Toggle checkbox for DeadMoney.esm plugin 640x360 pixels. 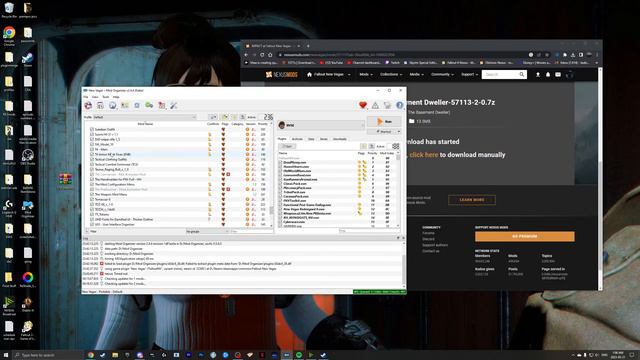point(280,162)
